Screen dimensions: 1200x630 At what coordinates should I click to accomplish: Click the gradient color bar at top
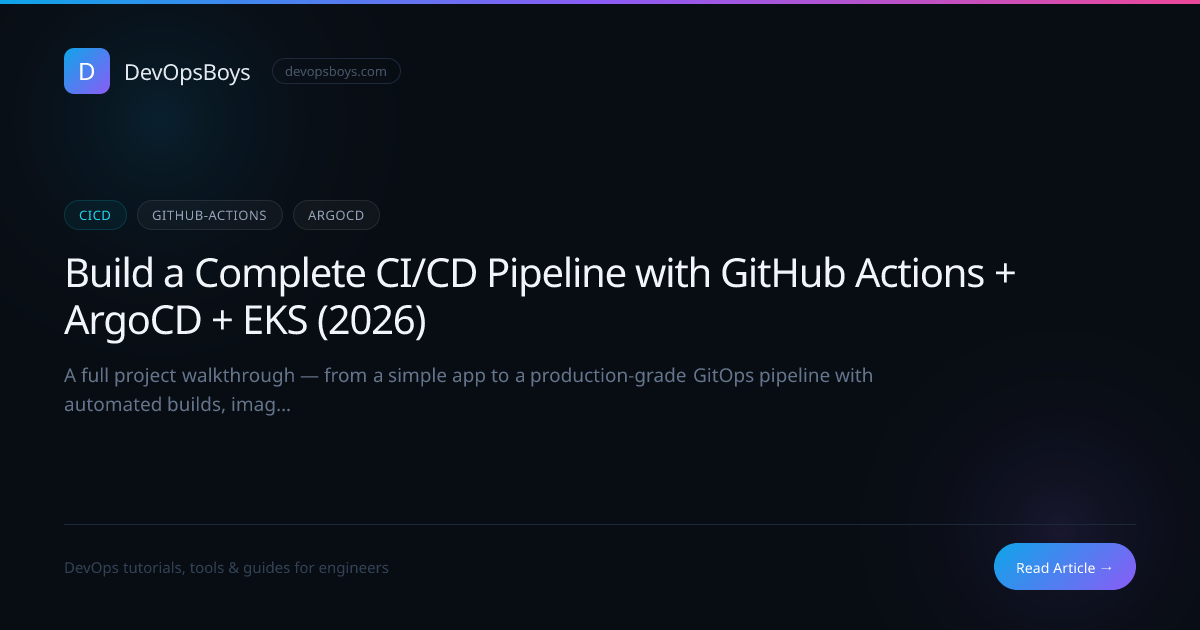pyautogui.click(x=600, y=2)
